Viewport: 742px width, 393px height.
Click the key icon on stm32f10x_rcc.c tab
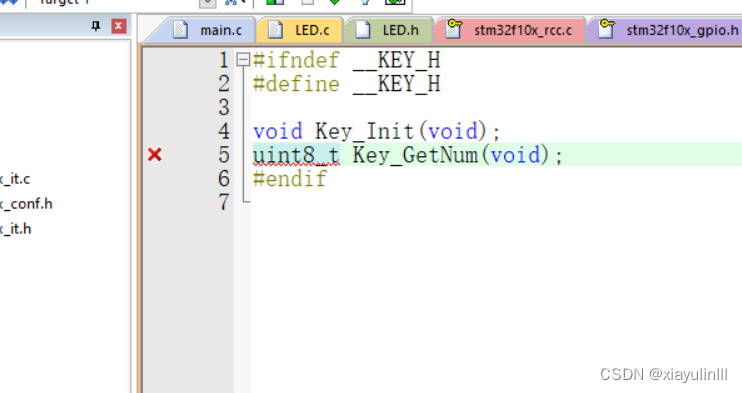tap(454, 29)
